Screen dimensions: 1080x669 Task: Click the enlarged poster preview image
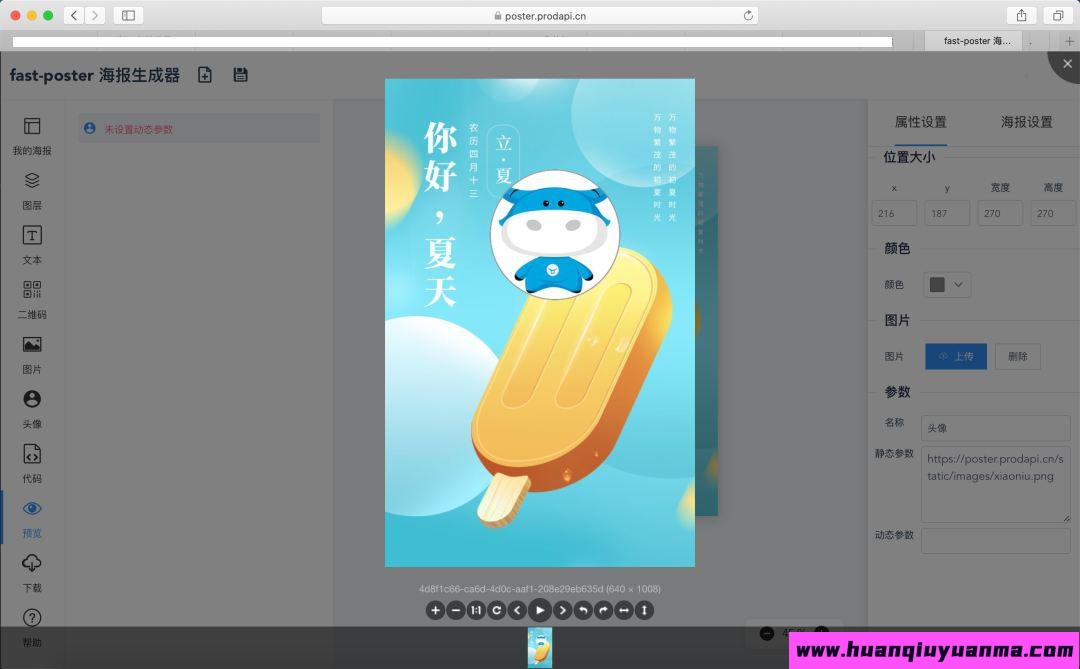(x=540, y=322)
